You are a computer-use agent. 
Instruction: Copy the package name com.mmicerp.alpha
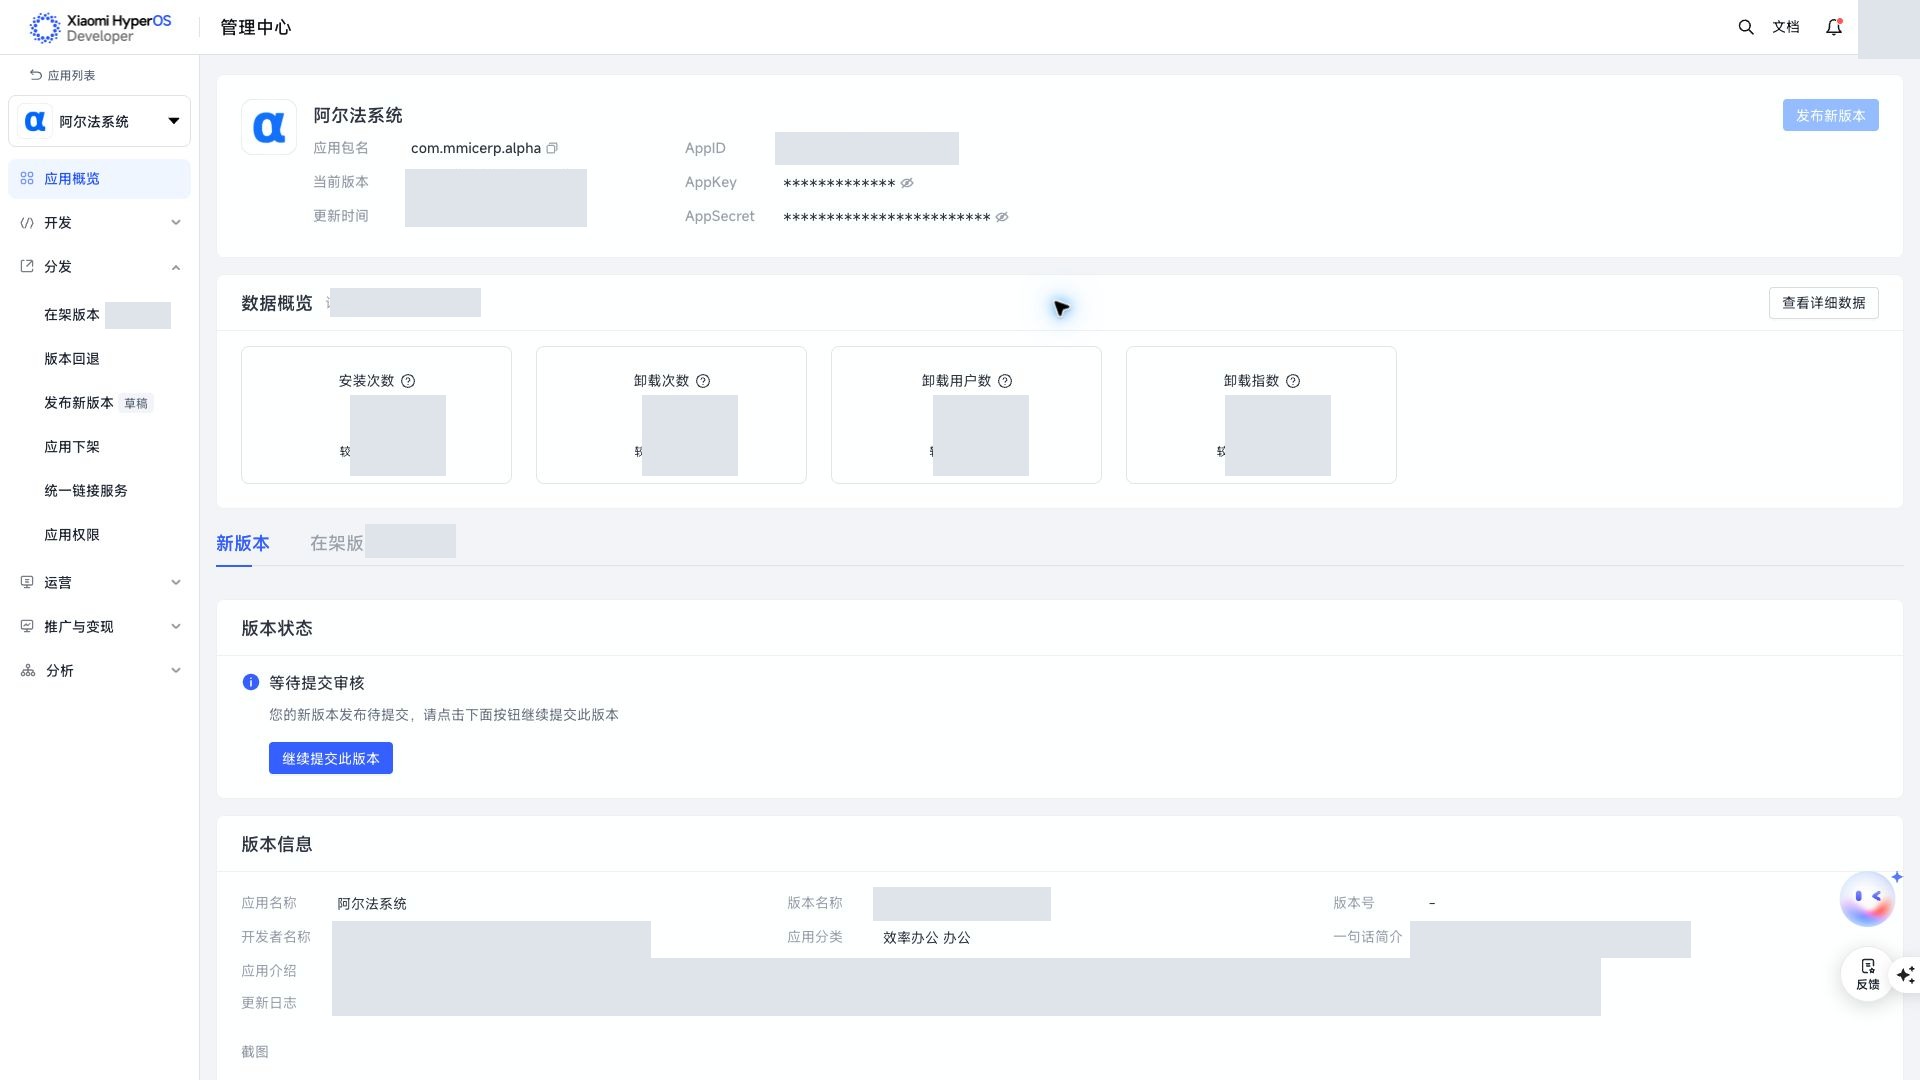pyautogui.click(x=552, y=148)
